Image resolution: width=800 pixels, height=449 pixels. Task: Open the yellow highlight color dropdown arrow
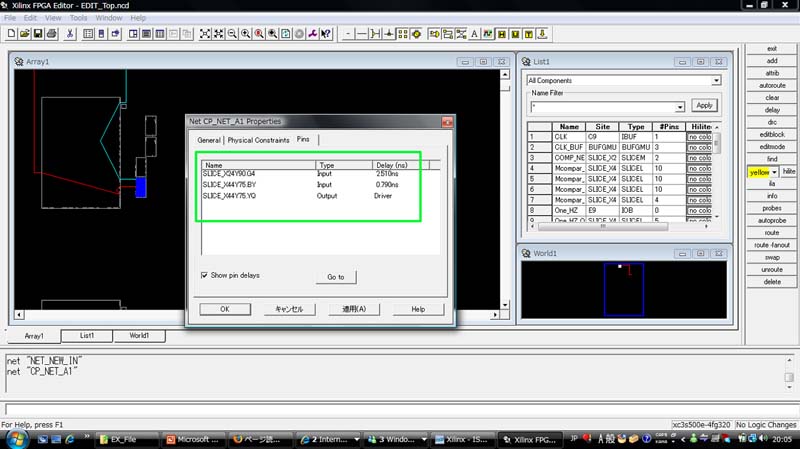point(774,172)
